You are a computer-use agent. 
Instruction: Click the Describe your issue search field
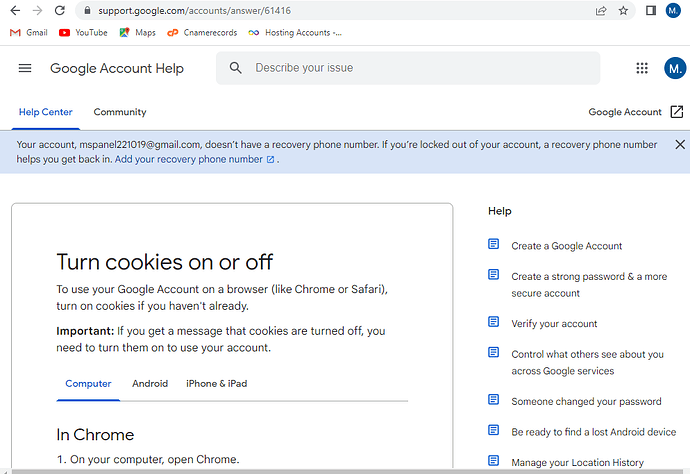pyautogui.click(x=408, y=68)
